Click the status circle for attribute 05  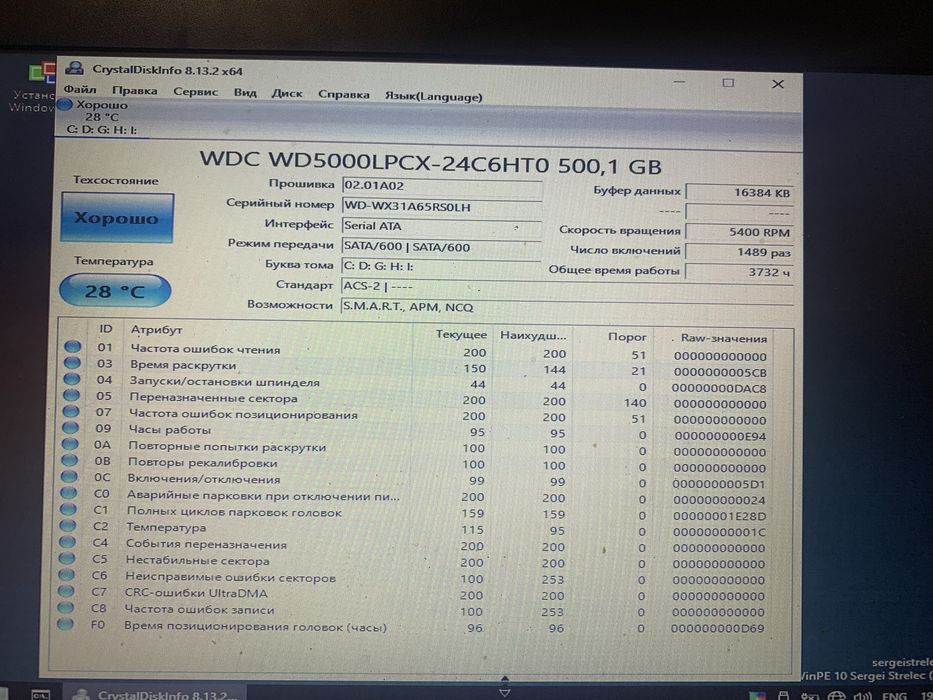71,395
